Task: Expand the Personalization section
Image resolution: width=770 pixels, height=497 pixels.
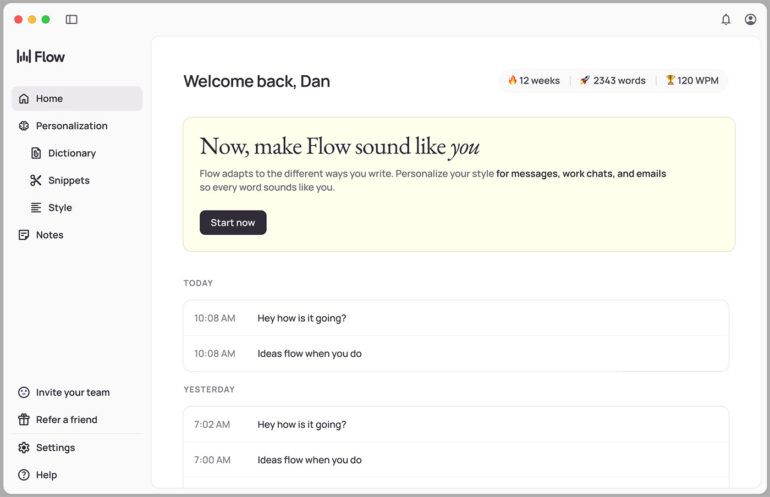Action: tap(71, 126)
